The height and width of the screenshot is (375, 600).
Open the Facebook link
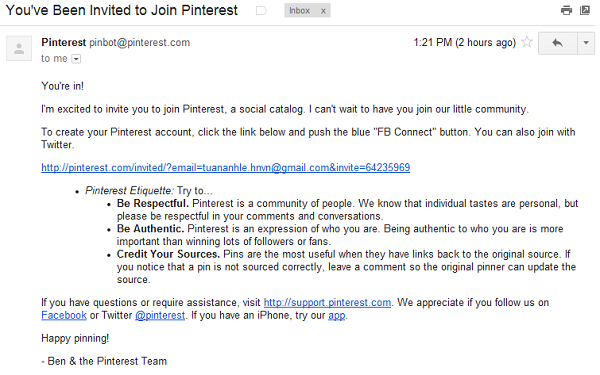[x=64, y=315]
